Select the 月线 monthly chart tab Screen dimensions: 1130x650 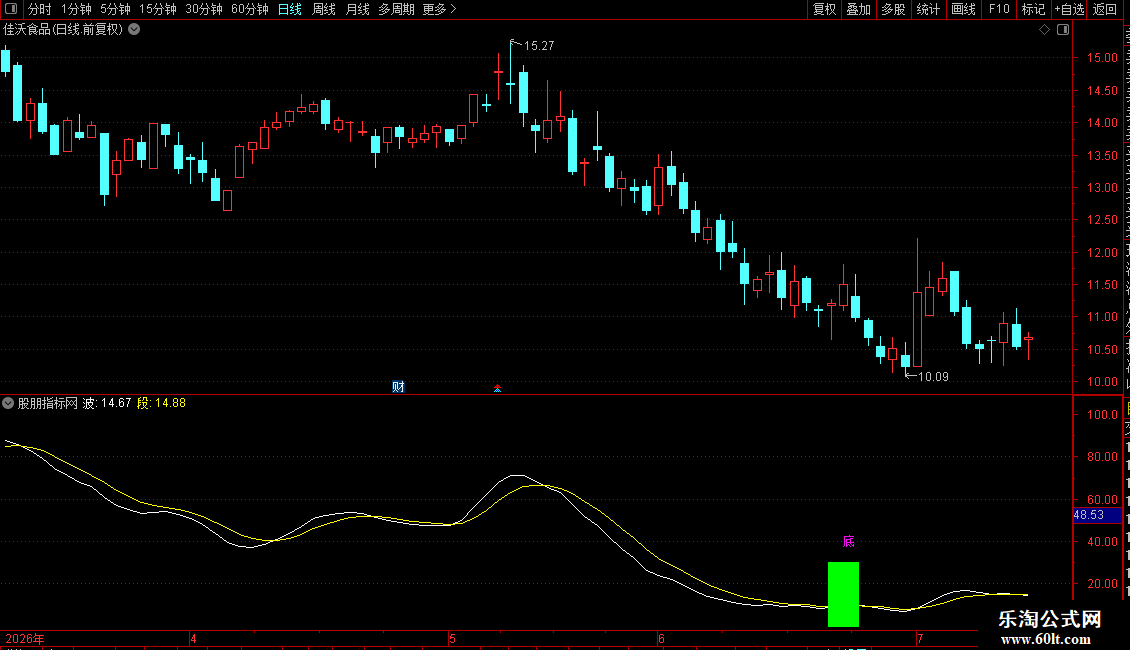pos(357,9)
